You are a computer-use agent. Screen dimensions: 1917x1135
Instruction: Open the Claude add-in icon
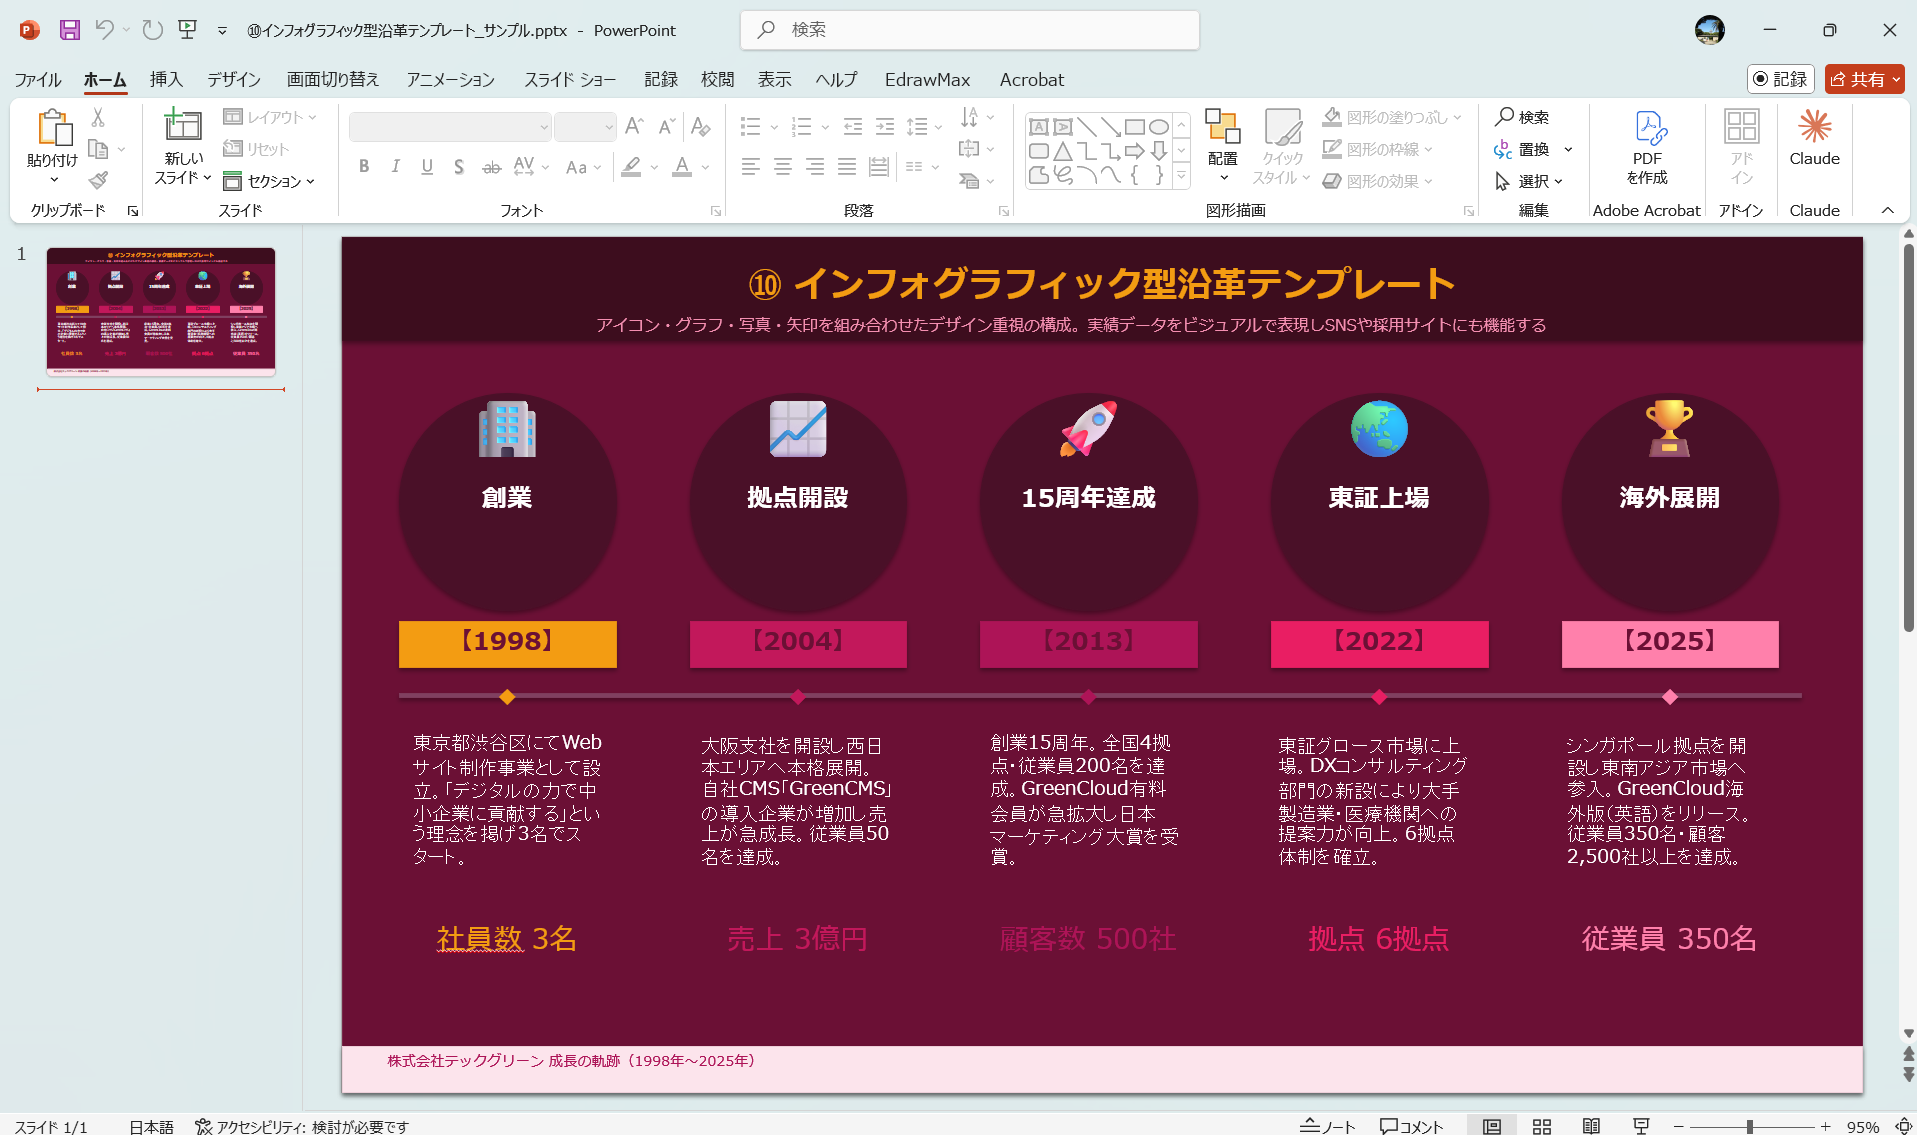point(1814,128)
